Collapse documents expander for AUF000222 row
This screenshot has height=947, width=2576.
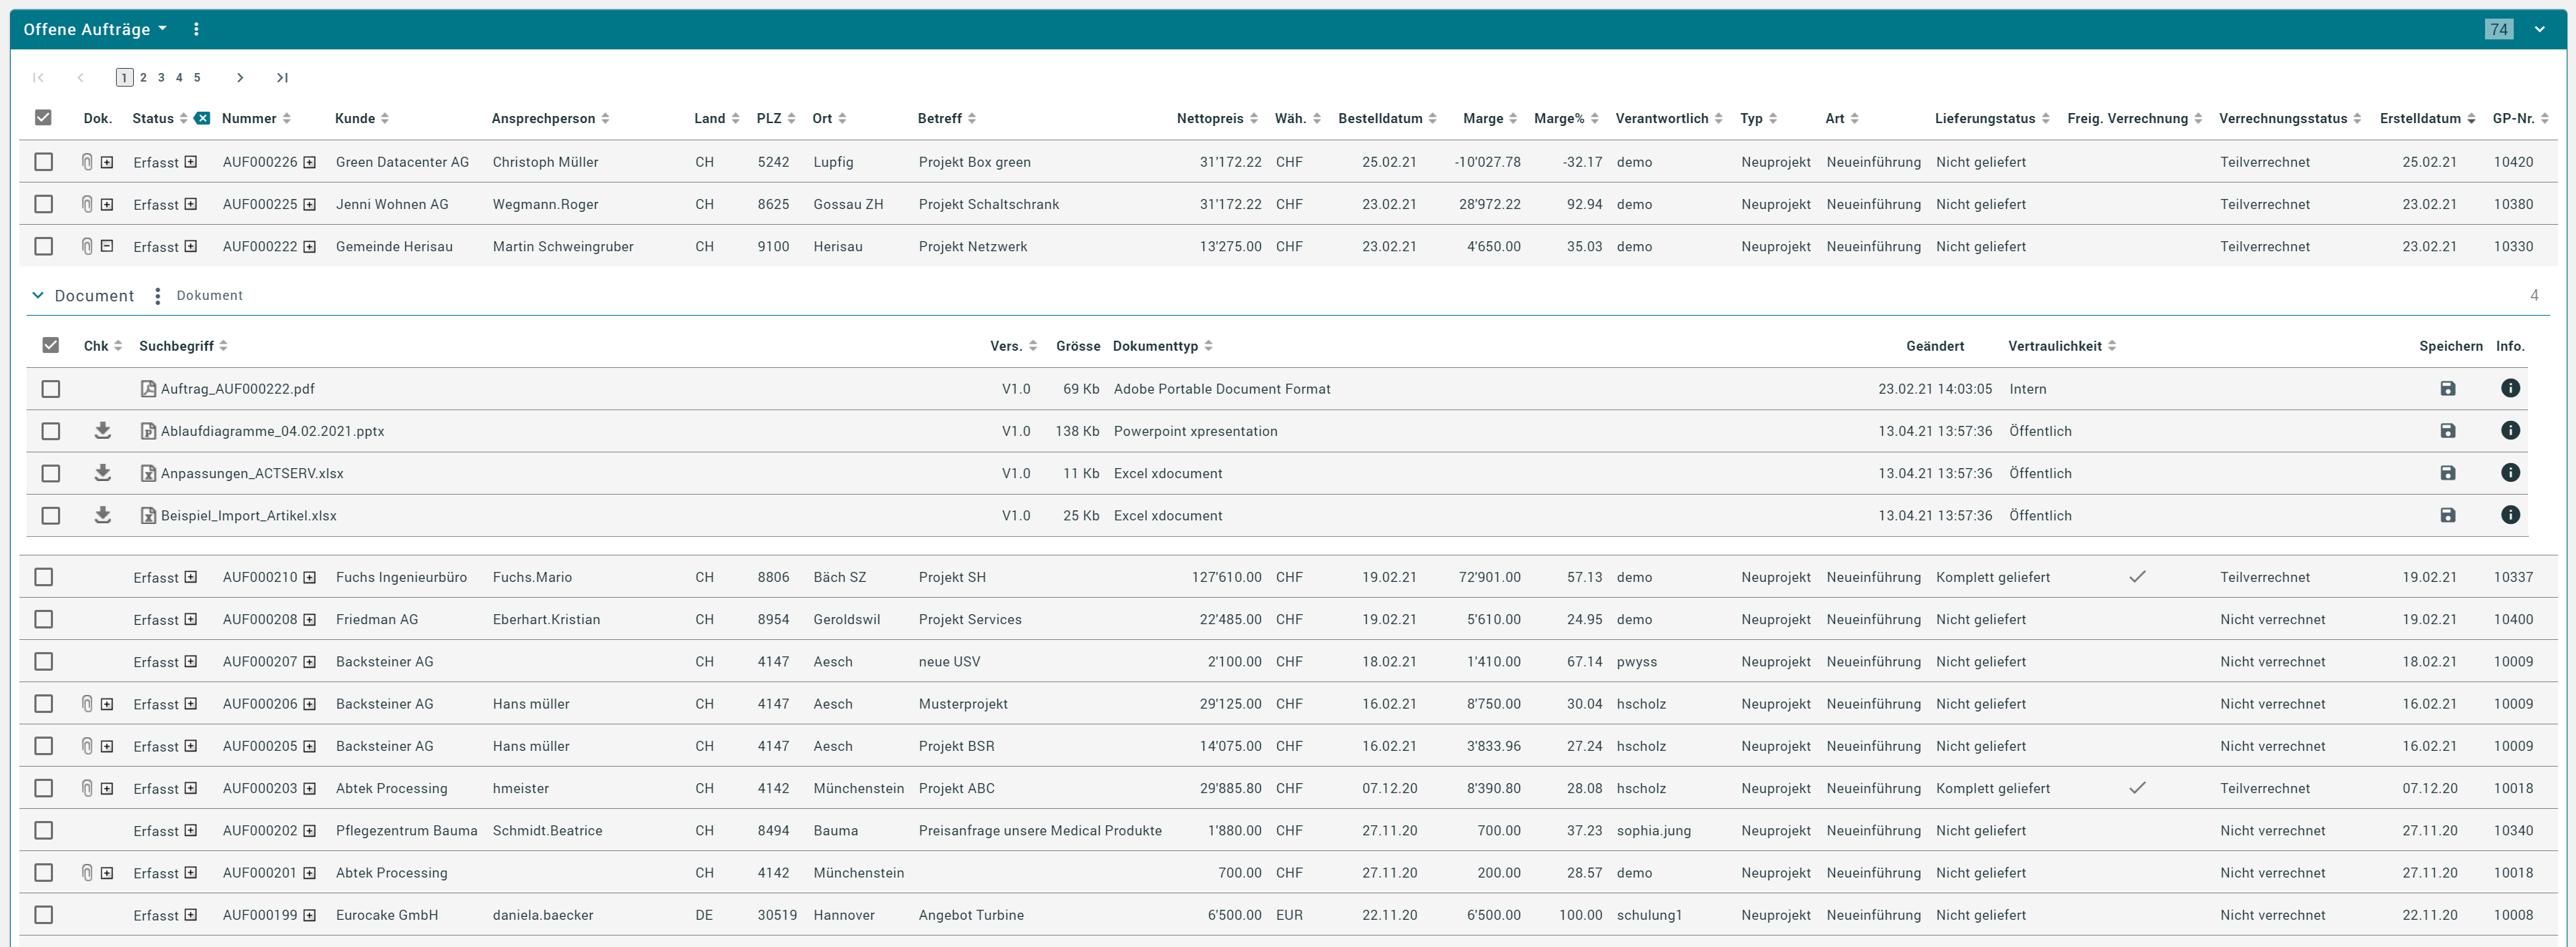point(107,246)
